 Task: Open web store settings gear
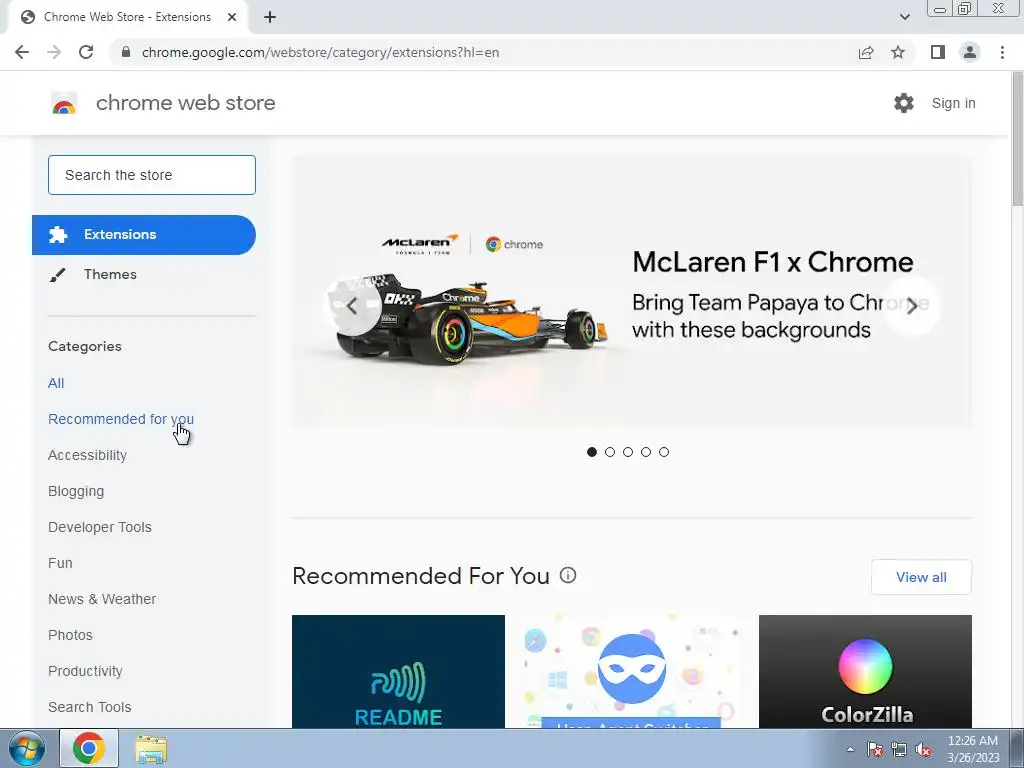[904, 103]
